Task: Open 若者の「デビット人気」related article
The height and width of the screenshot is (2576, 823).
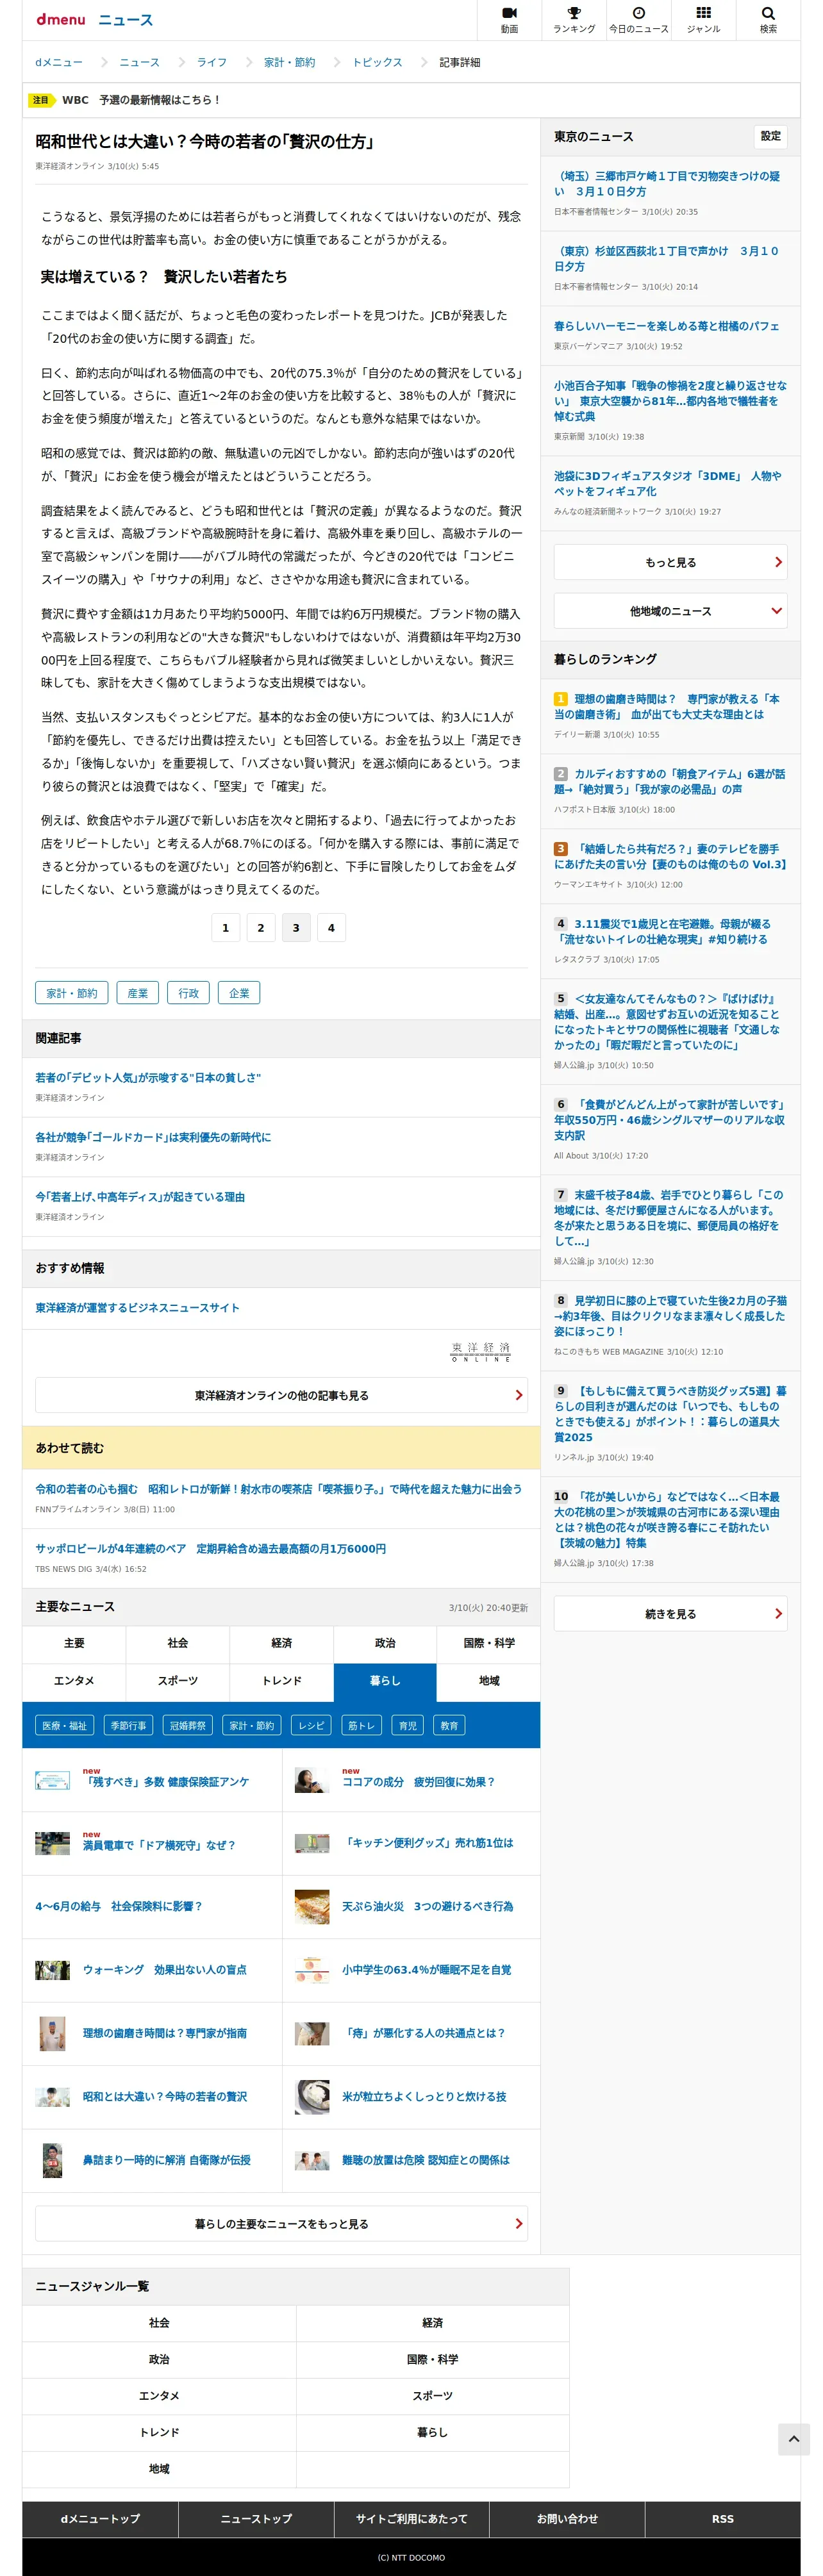Action: 148,1078
